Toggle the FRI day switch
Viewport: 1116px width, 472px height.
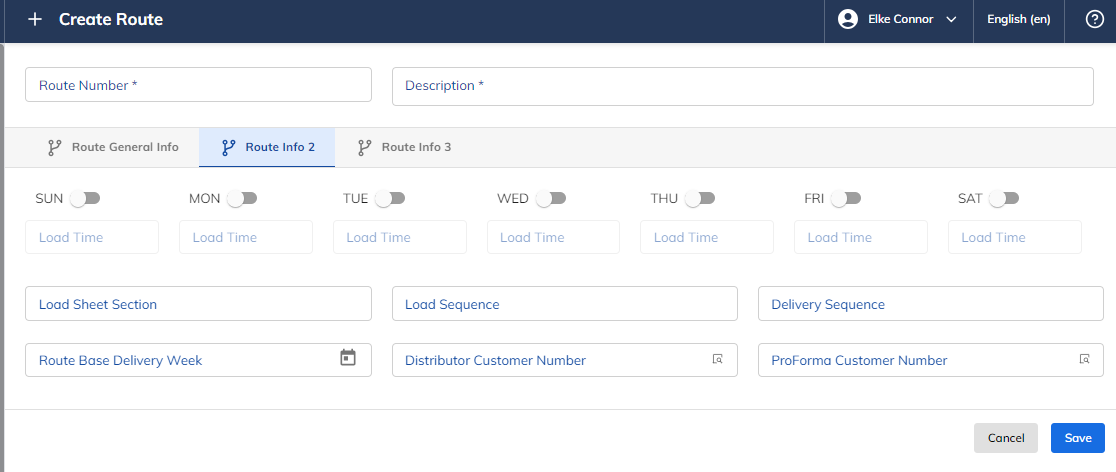(846, 199)
